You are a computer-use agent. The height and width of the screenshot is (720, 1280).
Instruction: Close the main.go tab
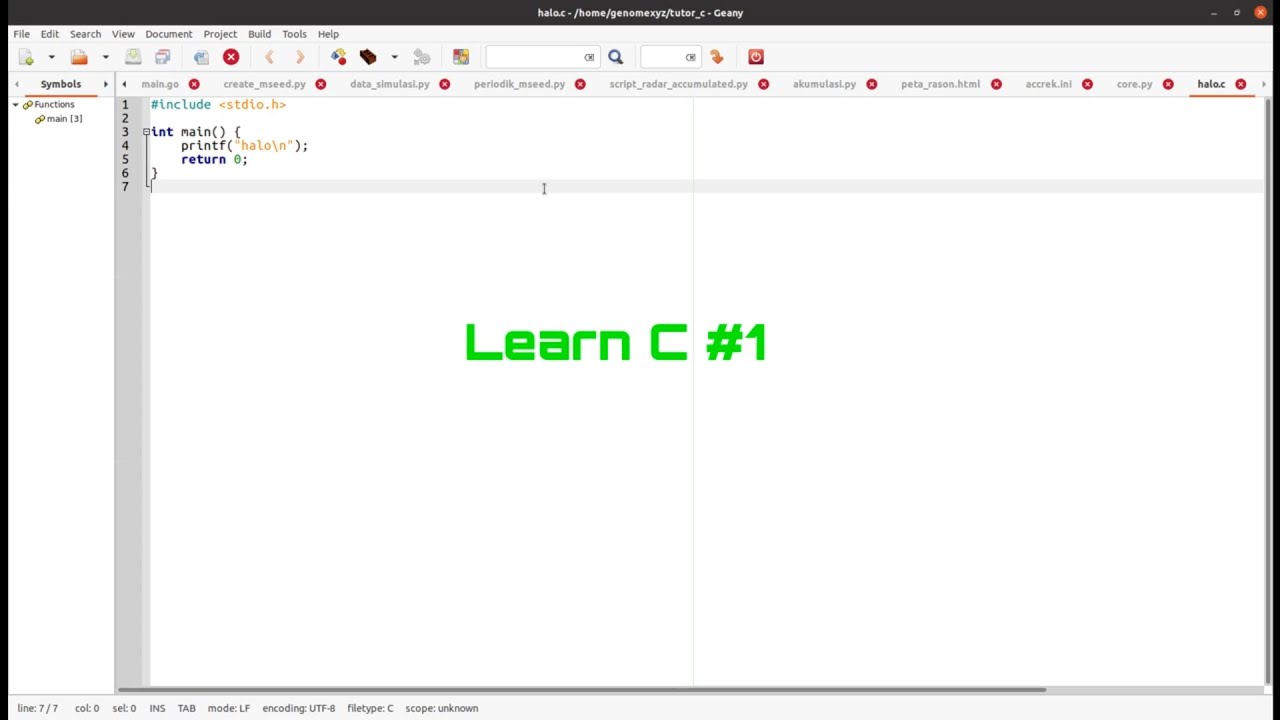point(194,84)
